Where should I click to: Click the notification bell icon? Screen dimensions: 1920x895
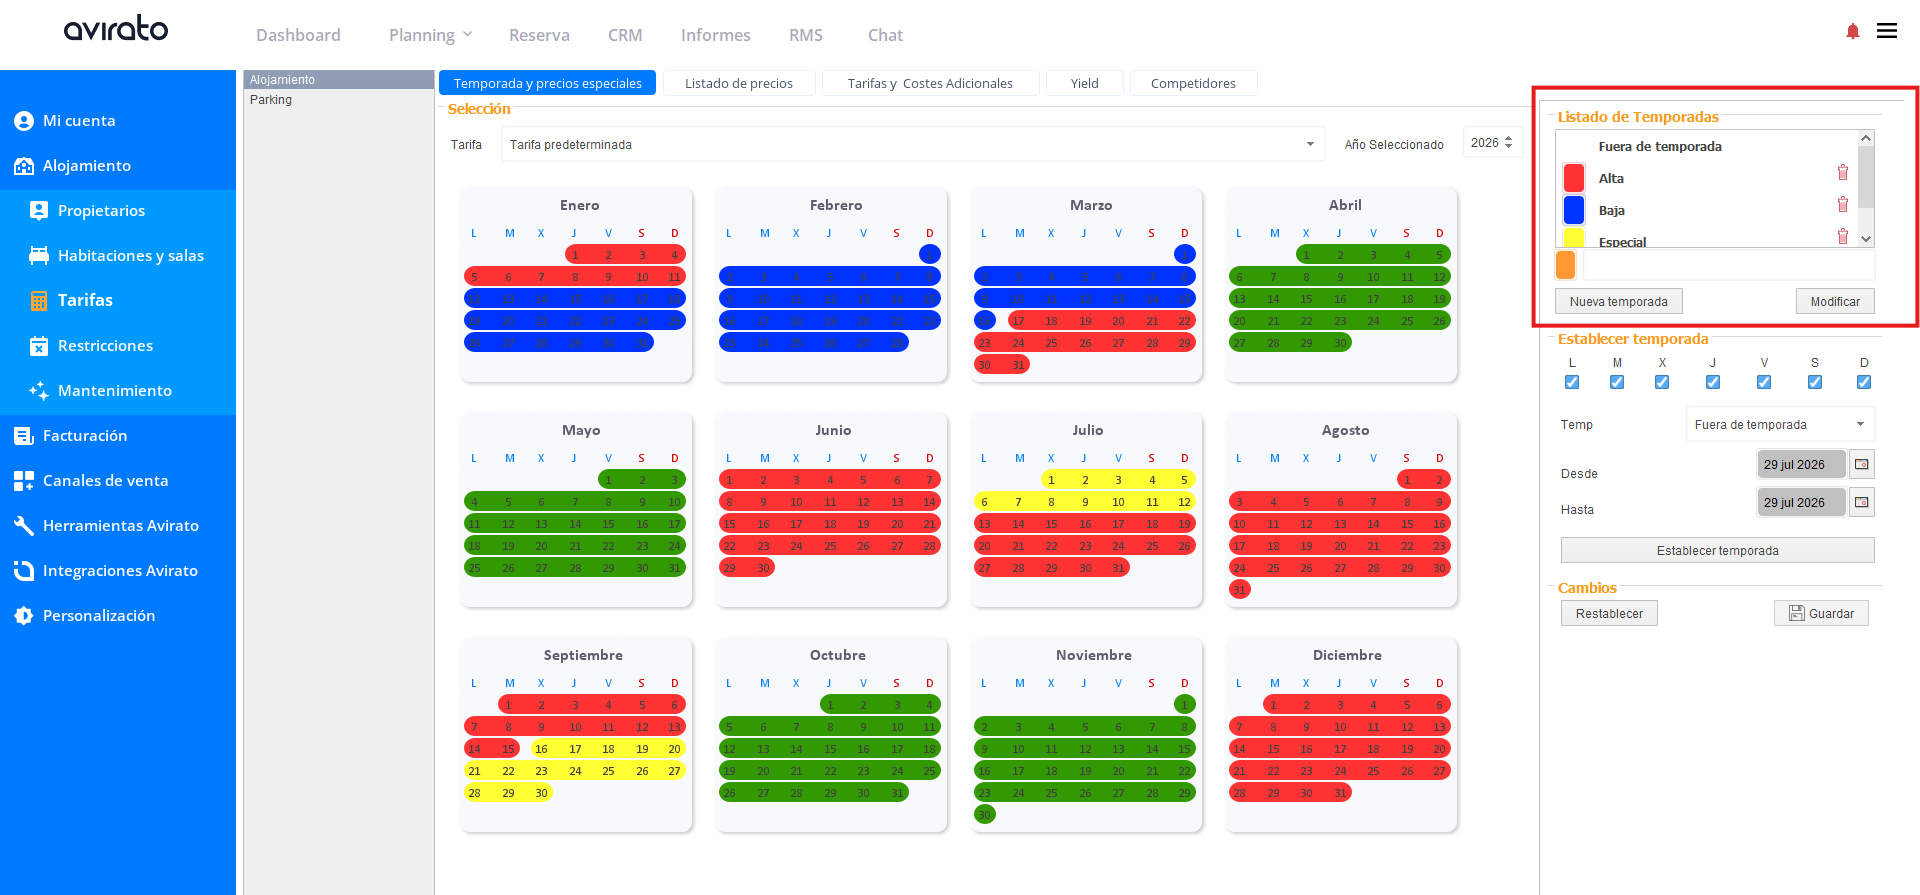tap(1852, 32)
